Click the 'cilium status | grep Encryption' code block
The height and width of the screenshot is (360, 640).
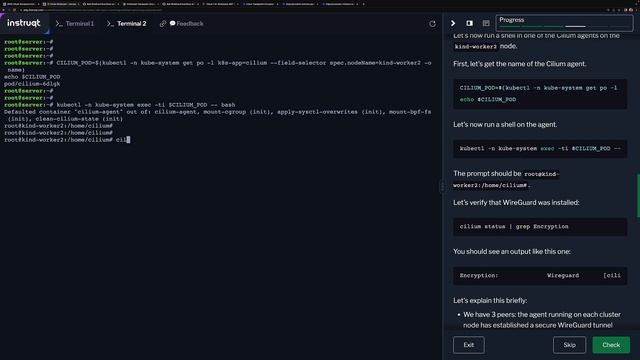pos(540,227)
